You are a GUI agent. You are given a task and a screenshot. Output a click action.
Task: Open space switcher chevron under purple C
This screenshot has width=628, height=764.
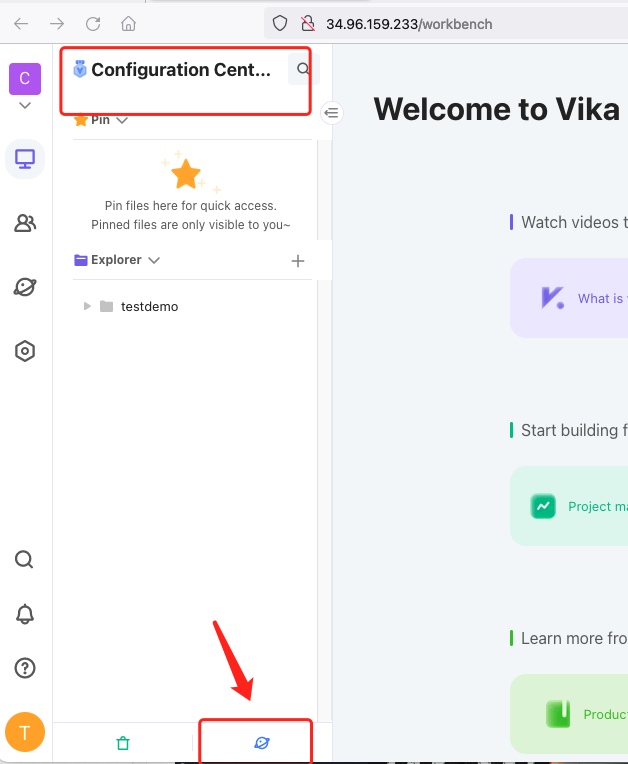[x=25, y=105]
